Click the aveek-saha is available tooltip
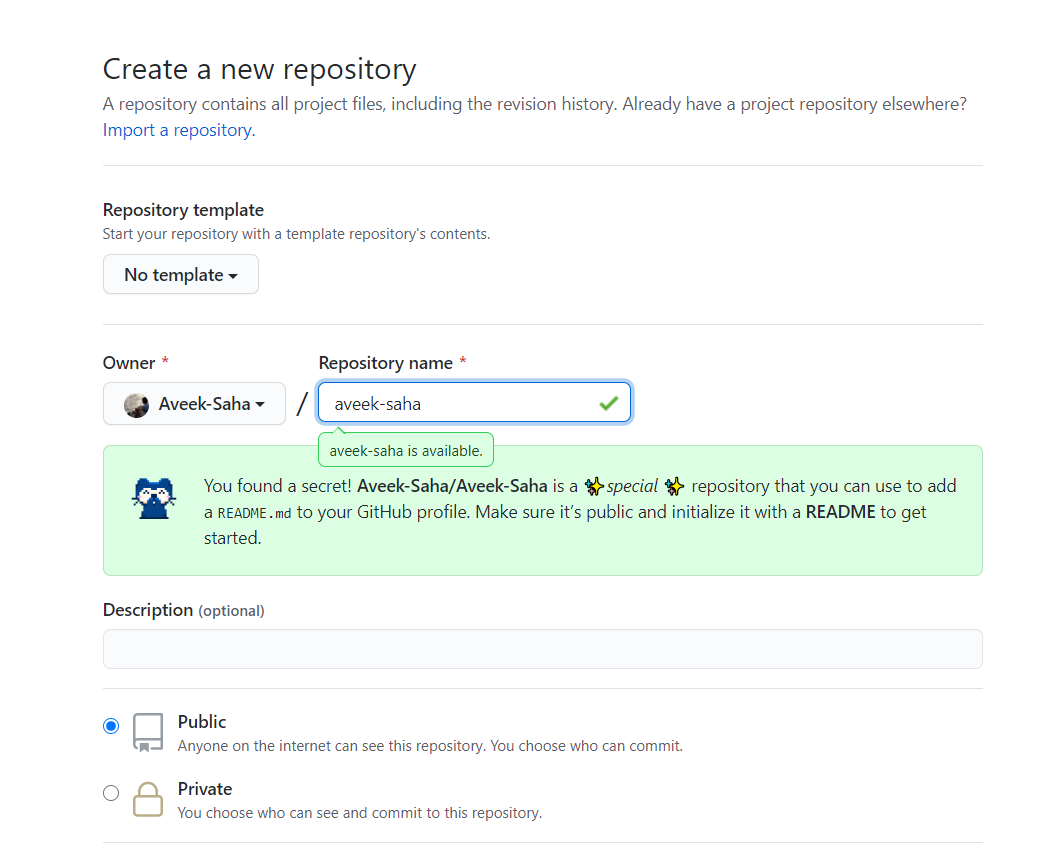This screenshot has height=866, width=1044. 405,451
